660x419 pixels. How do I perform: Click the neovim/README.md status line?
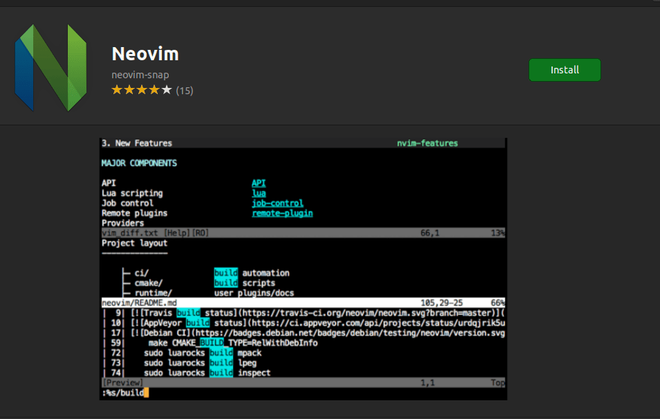coord(303,303)
